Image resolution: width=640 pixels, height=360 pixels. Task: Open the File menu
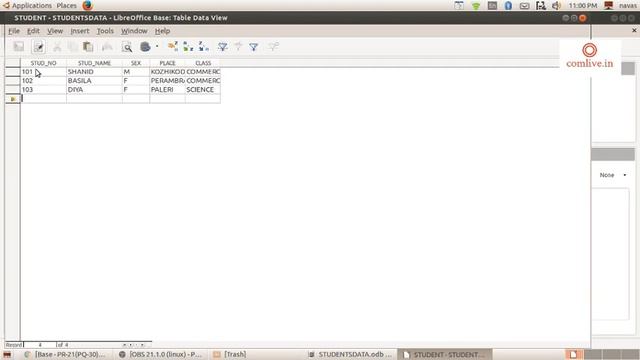(x=14, y=31)
